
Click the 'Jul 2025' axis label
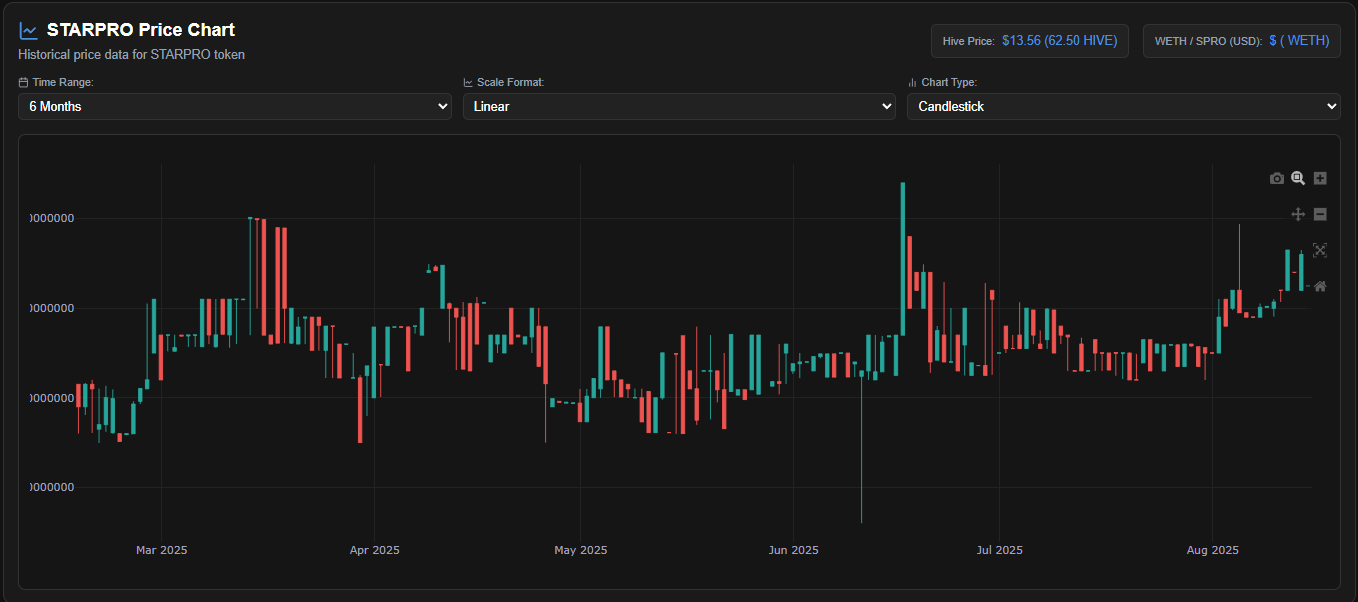pyautogui.click(x=999, y=550)
